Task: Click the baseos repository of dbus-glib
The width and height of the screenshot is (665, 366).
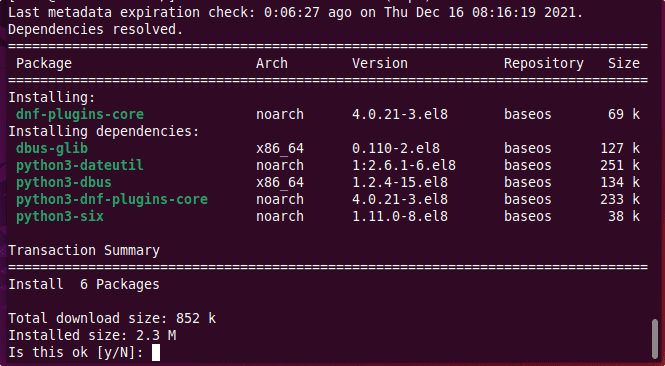Action: coord(528,148)
